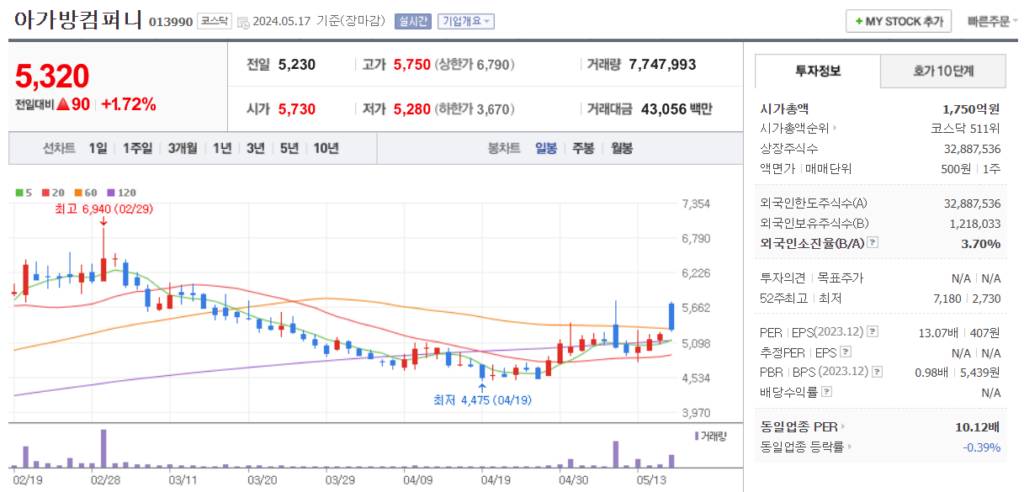This screenshot has width=1024, height=492.
Task: Click the 저가 value 5,280
Action: [412, 109]
